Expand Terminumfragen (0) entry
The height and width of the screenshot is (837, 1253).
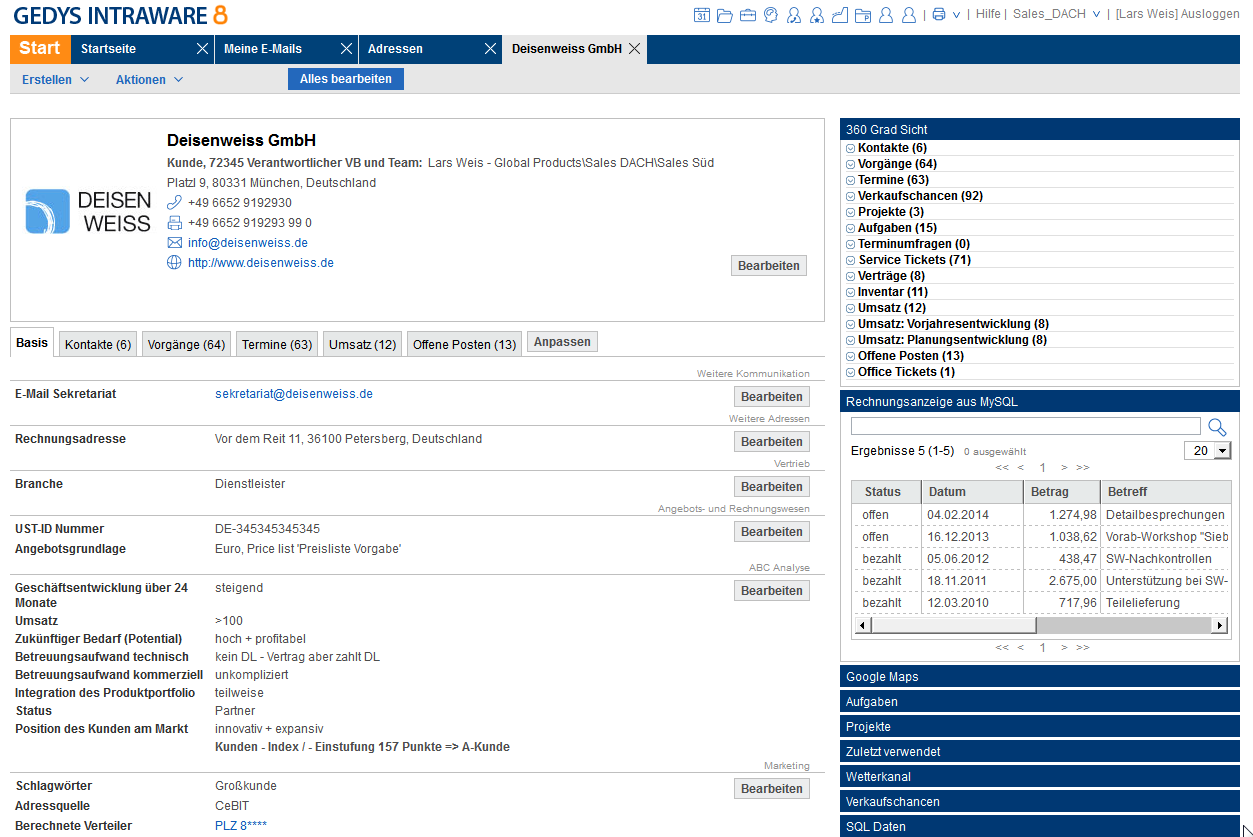851,244
